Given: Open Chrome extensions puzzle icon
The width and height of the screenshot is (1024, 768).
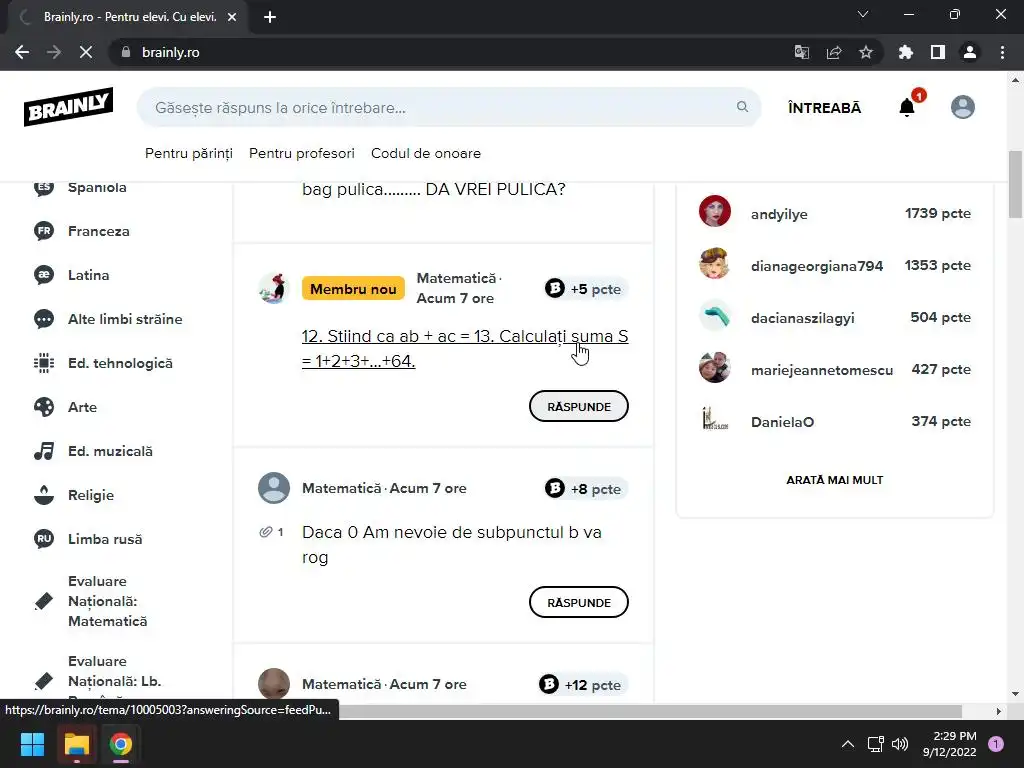Looking at the screenshot, I should pyautogui.click(x=906, y=52).
